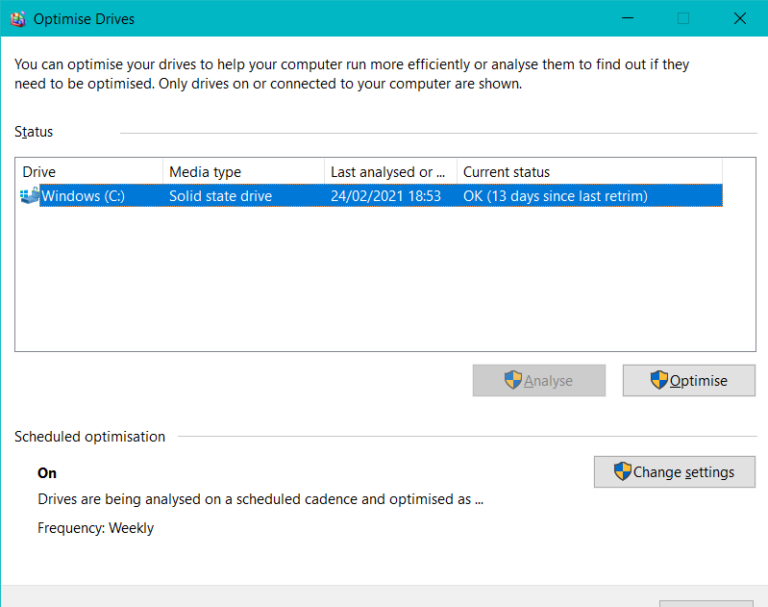Click the Last analysed or... column header
This screenshot has height=607, width=768.
point(390,172)
